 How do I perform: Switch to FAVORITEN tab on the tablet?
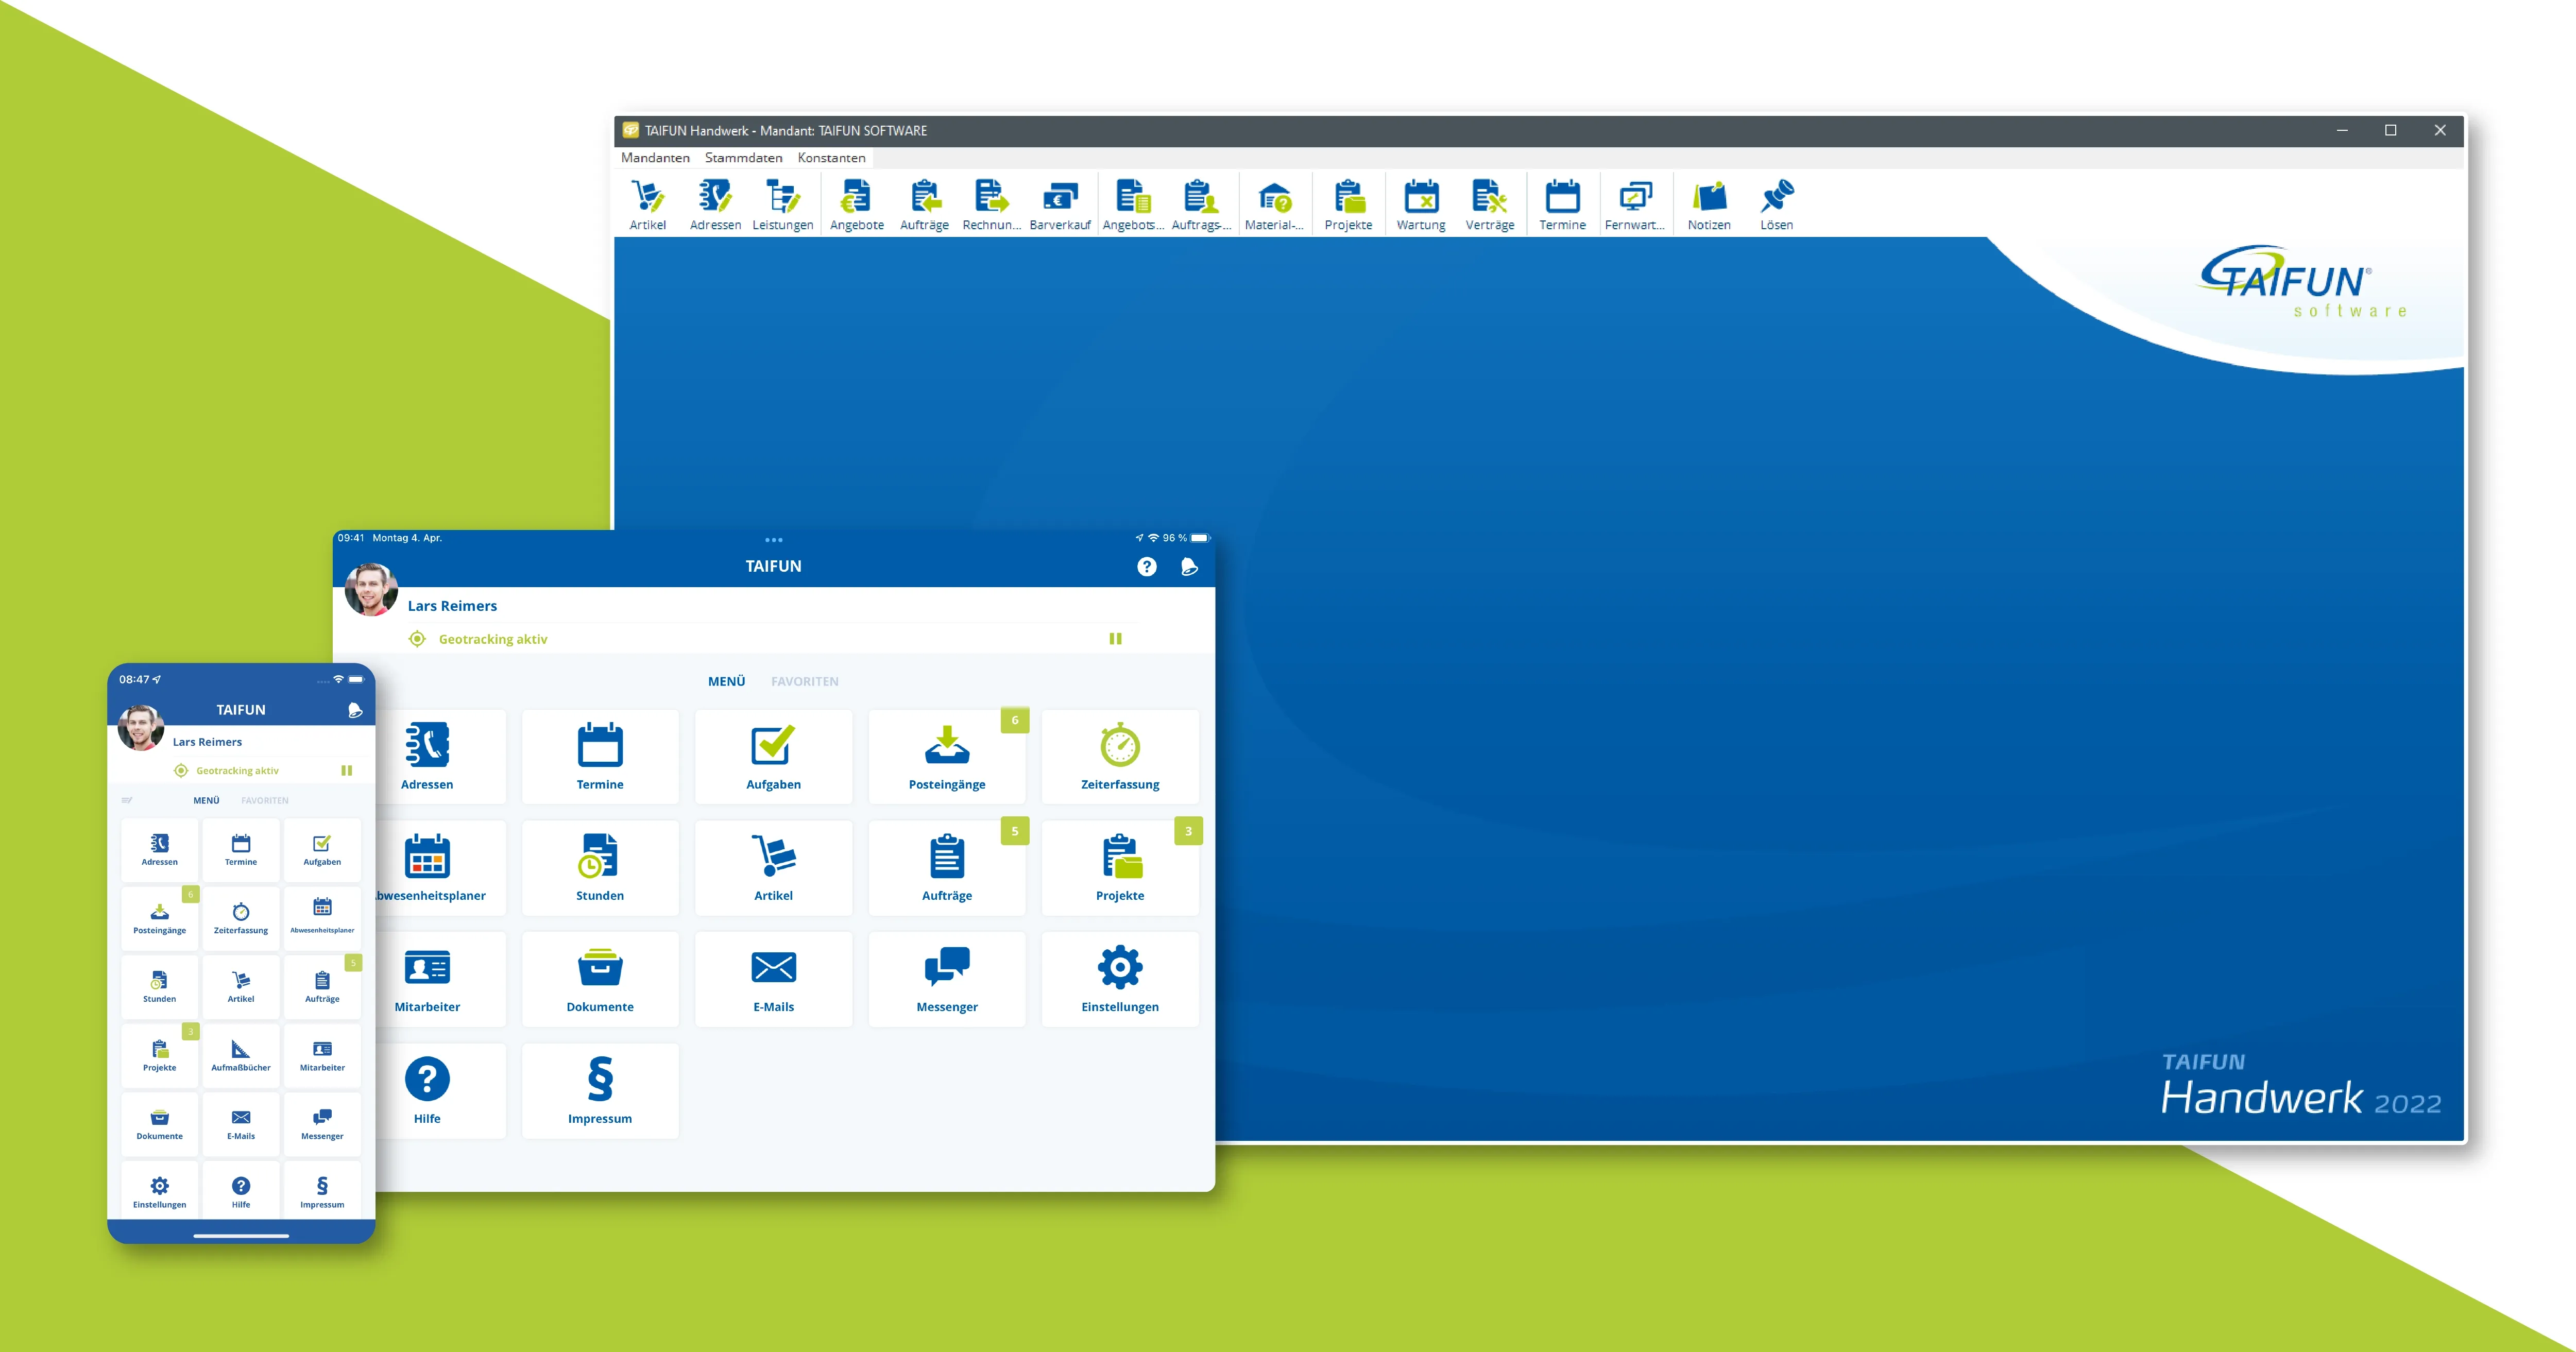pyautogui.click(x=804, y=682)
